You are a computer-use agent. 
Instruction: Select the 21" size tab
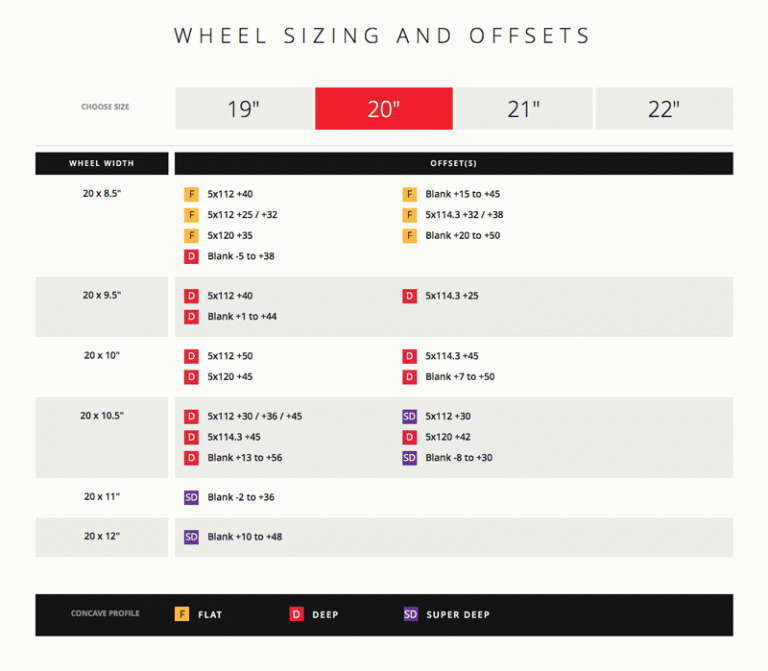[524, 109]
